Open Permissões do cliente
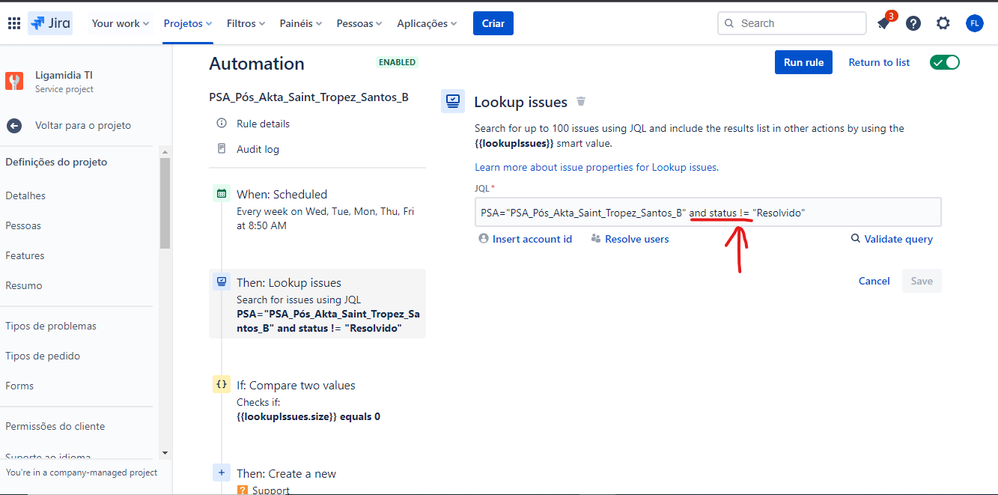998x495 pixels. 55,426
